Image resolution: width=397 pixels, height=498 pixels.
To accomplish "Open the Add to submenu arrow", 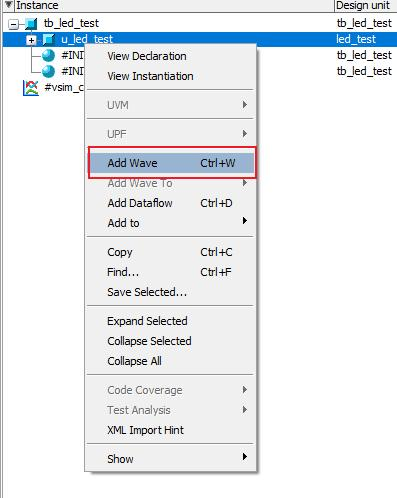I will pyautogui.click(x=245, y=220).
